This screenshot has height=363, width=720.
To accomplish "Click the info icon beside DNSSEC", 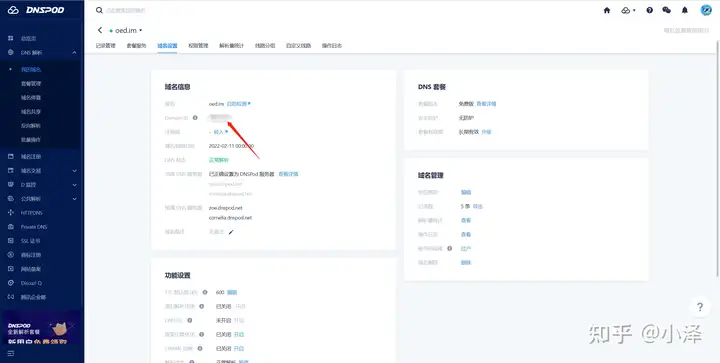I will (x=190, y=320).
